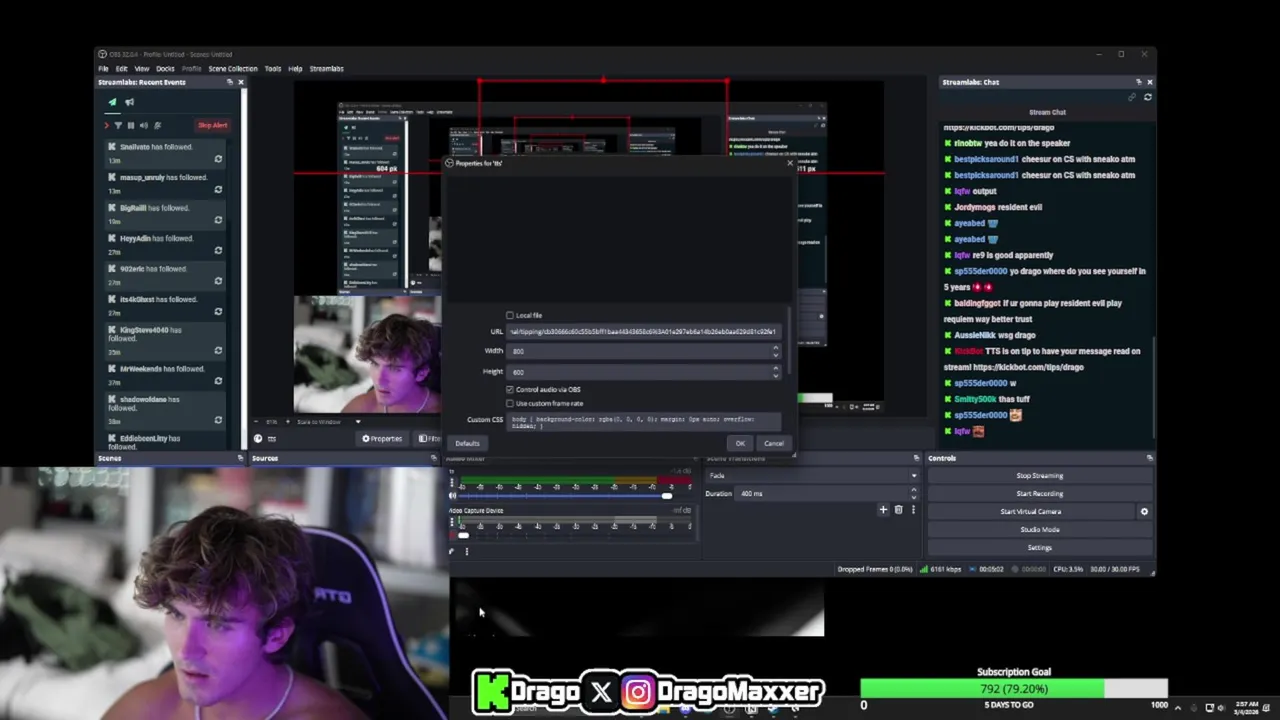Remove the scene transition with trash icon
The width and height of the screenshot is (1280, 720).
(898, 510)
